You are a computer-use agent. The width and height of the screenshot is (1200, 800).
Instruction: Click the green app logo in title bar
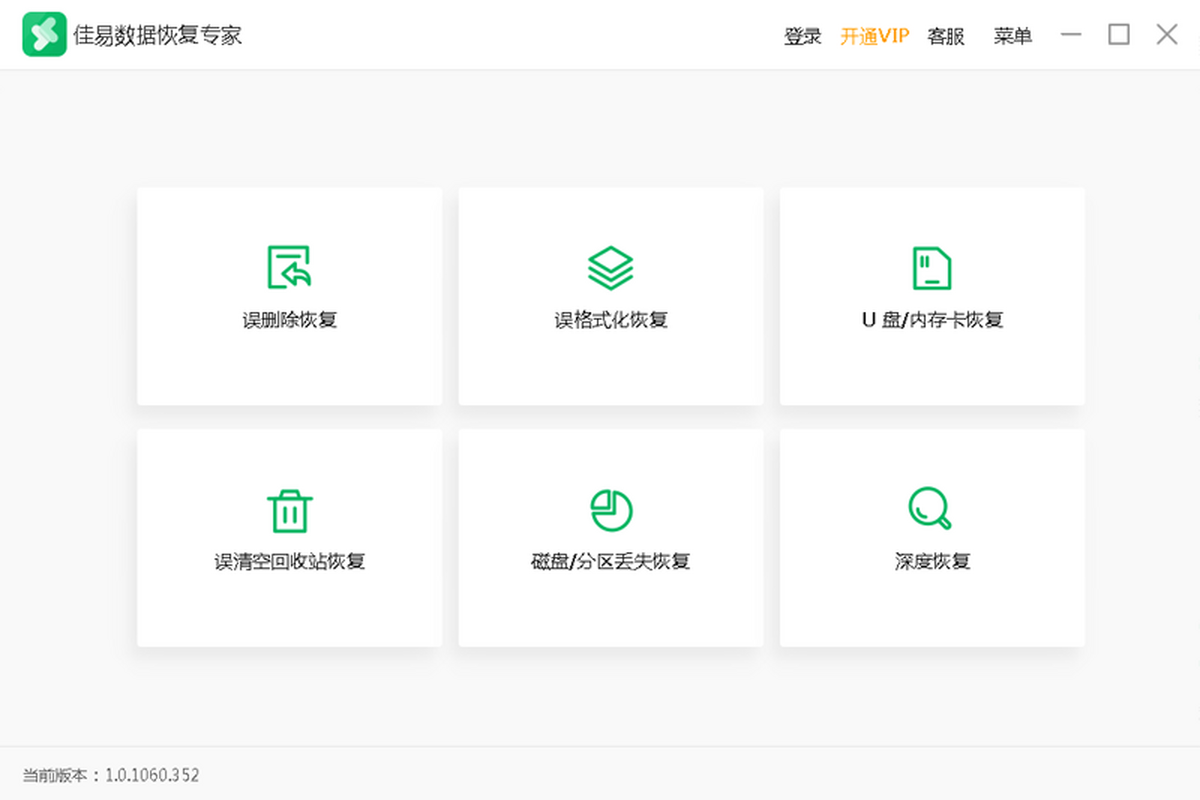tap(44, 35)
